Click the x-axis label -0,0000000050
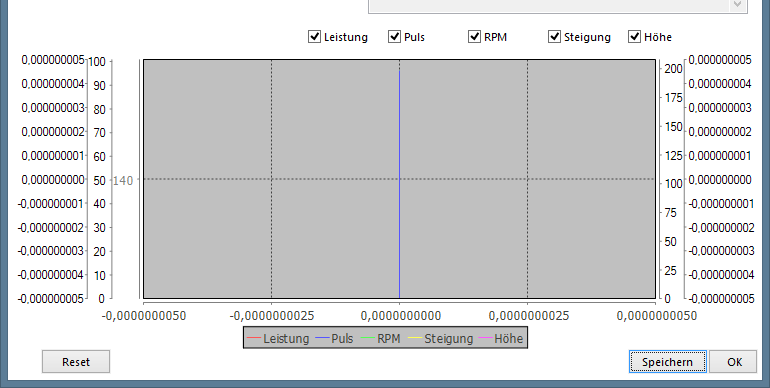The width and height of the screenshot is (770, 388). [144, 316]
